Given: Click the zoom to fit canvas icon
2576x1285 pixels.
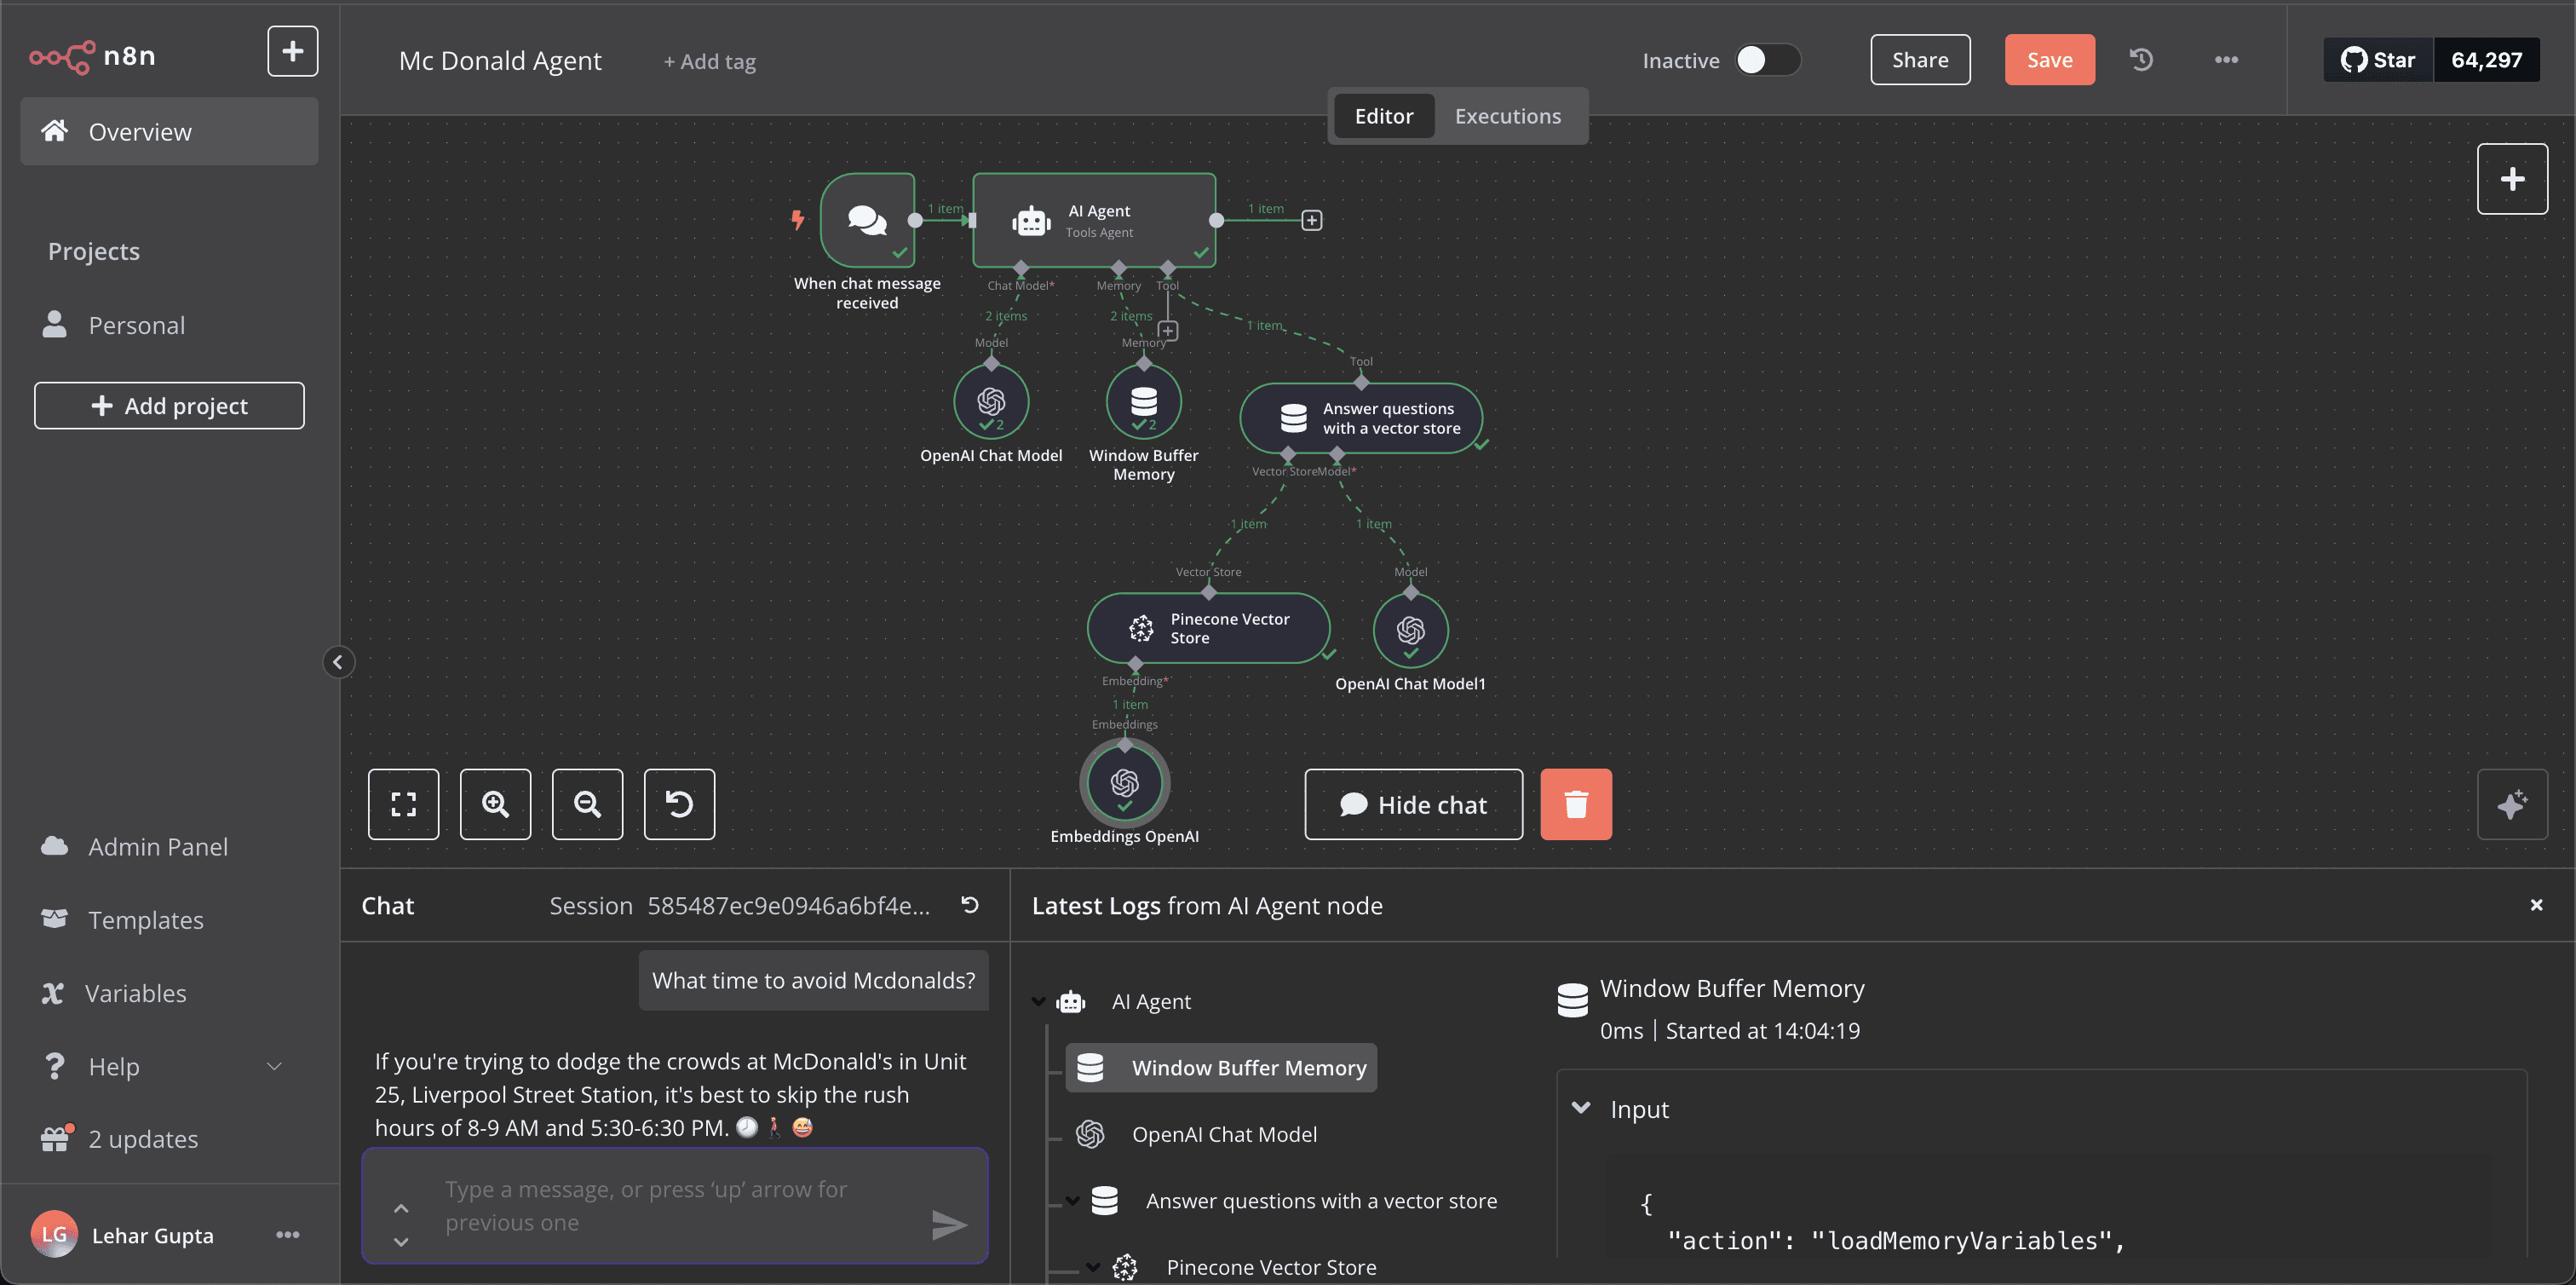Looking at the screenshot, I should pyautogui.click(x=403, y=804).
